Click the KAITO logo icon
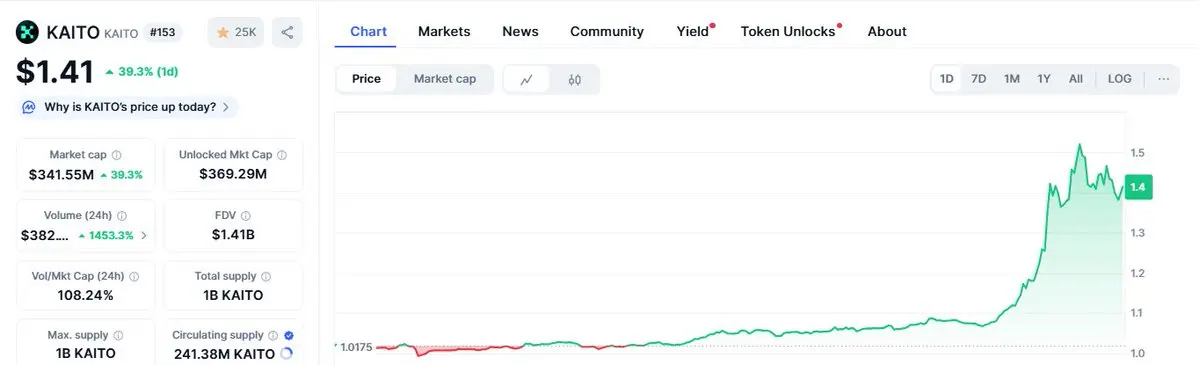 [28, 32]
